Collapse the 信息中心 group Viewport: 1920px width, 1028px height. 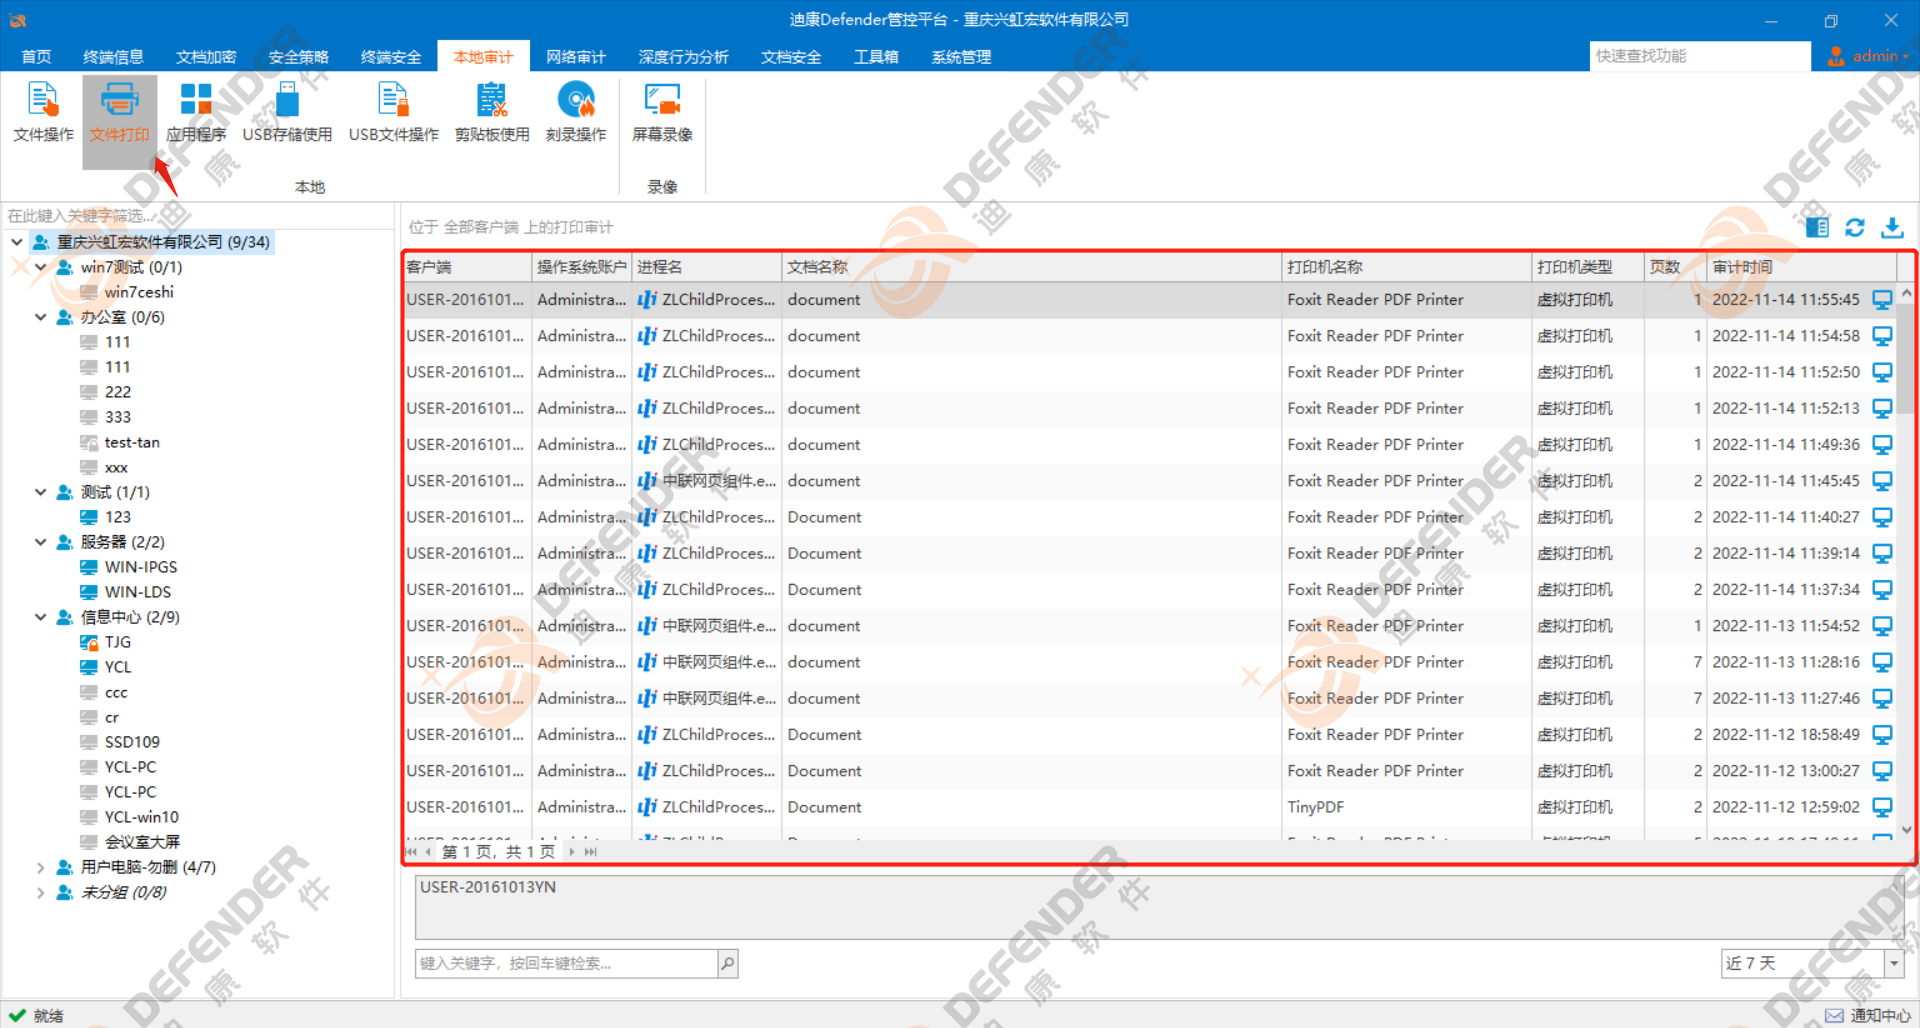[41, 617]
